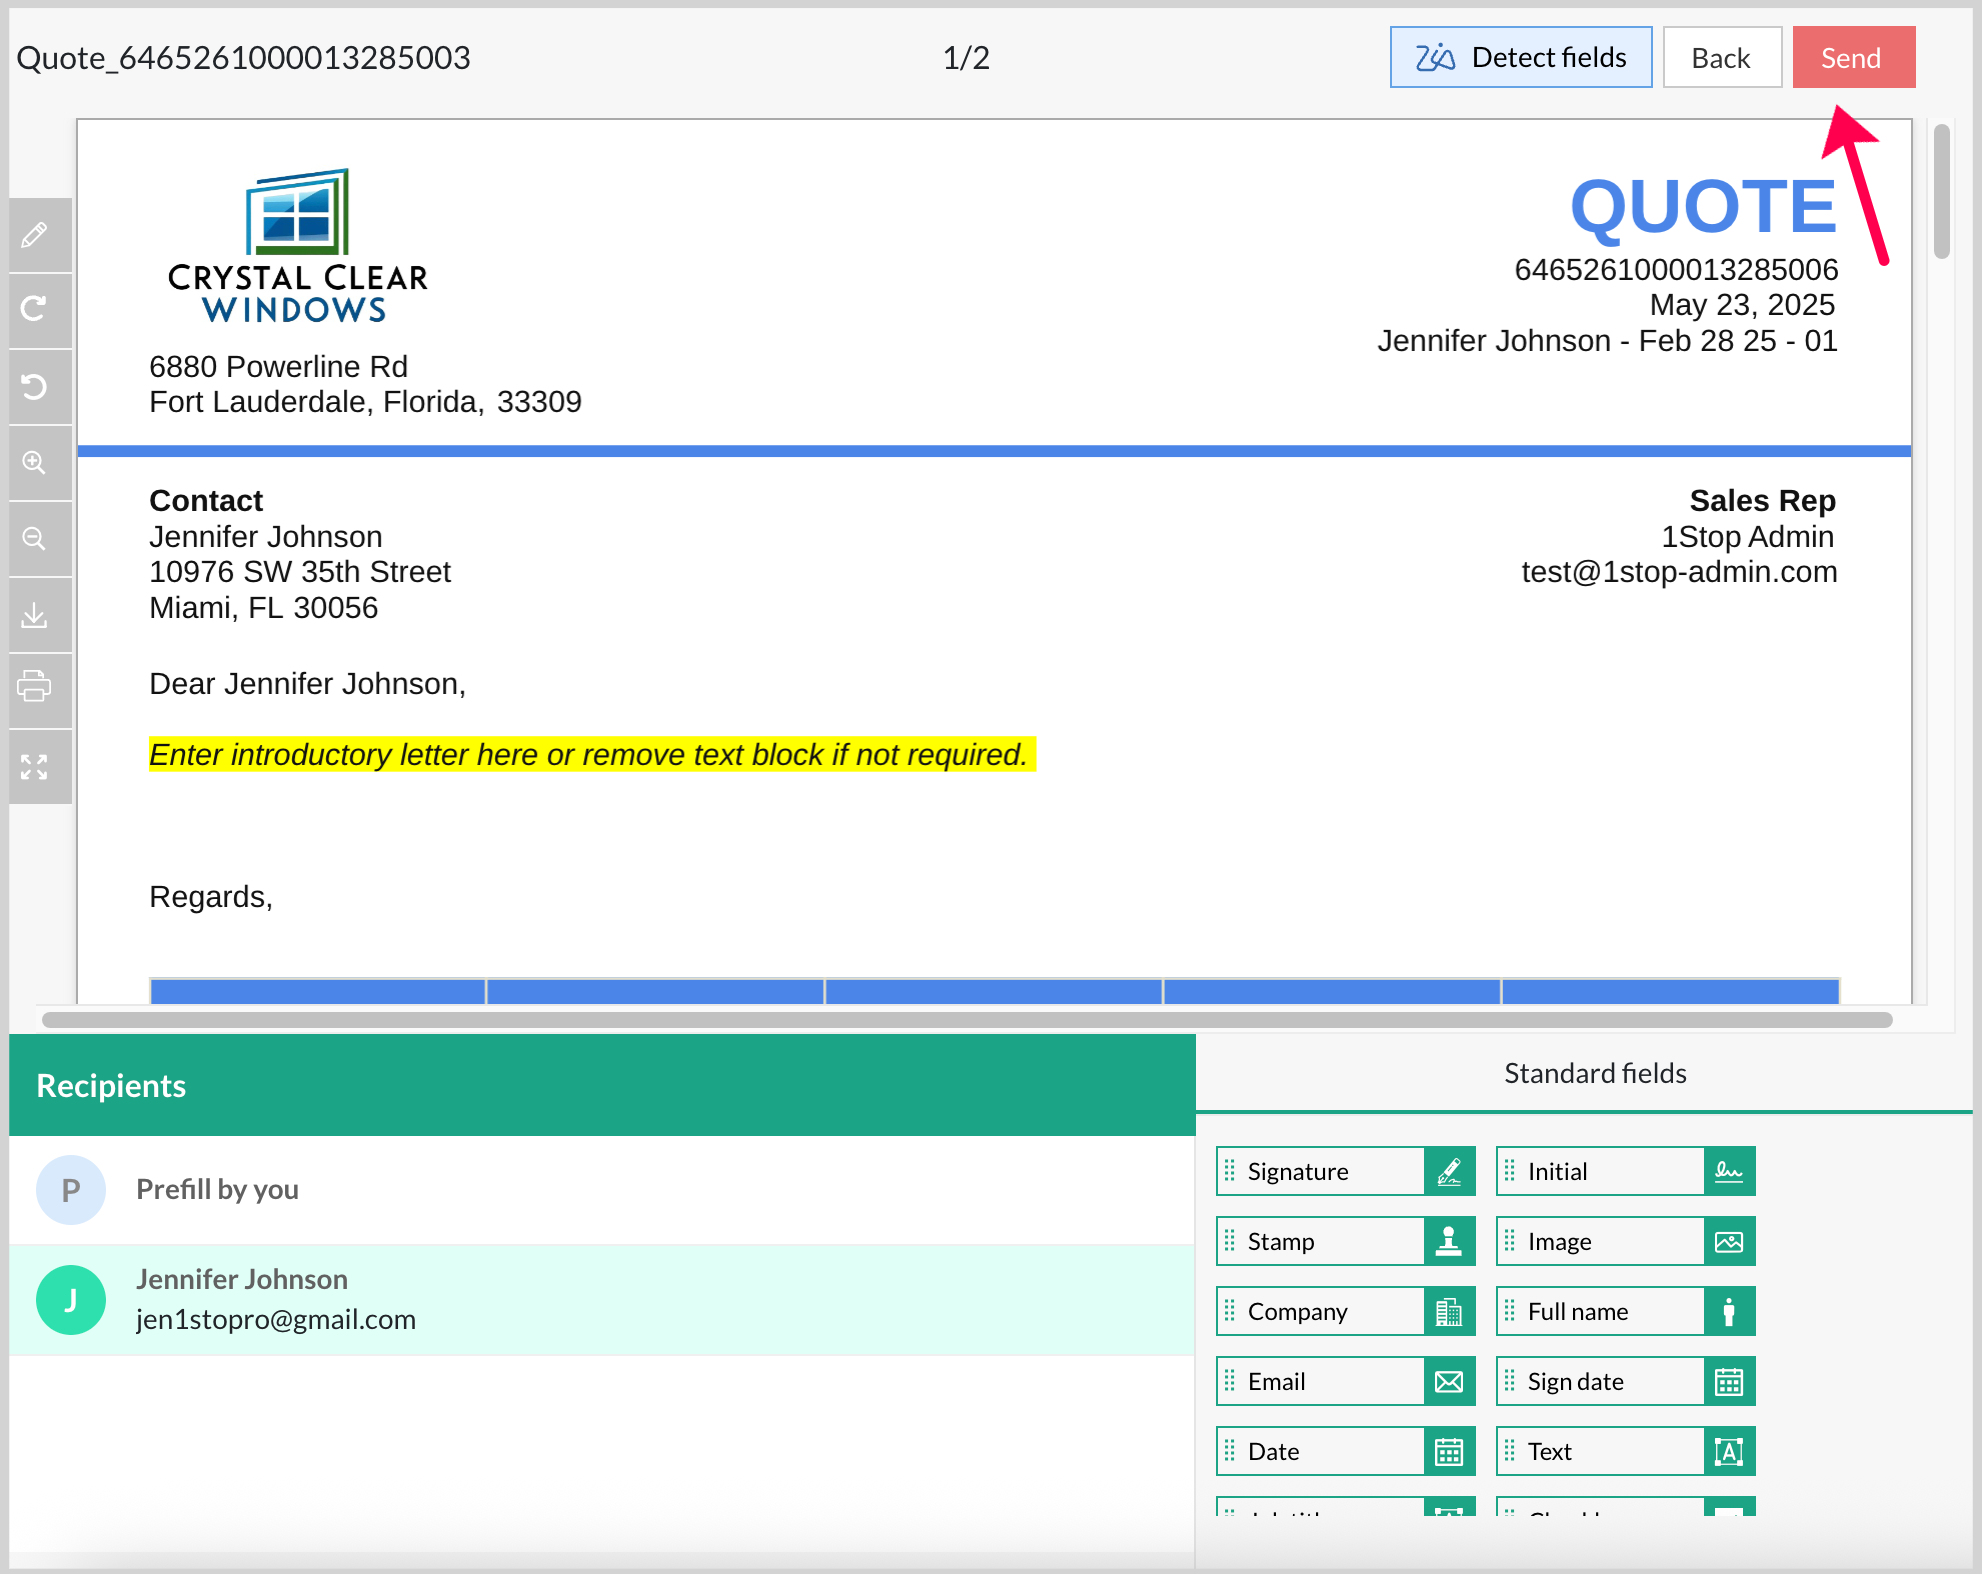This screenshot has height=1574, width=1982.
Task: Send the quote for signing
Action: click(x=1852, y=58)
